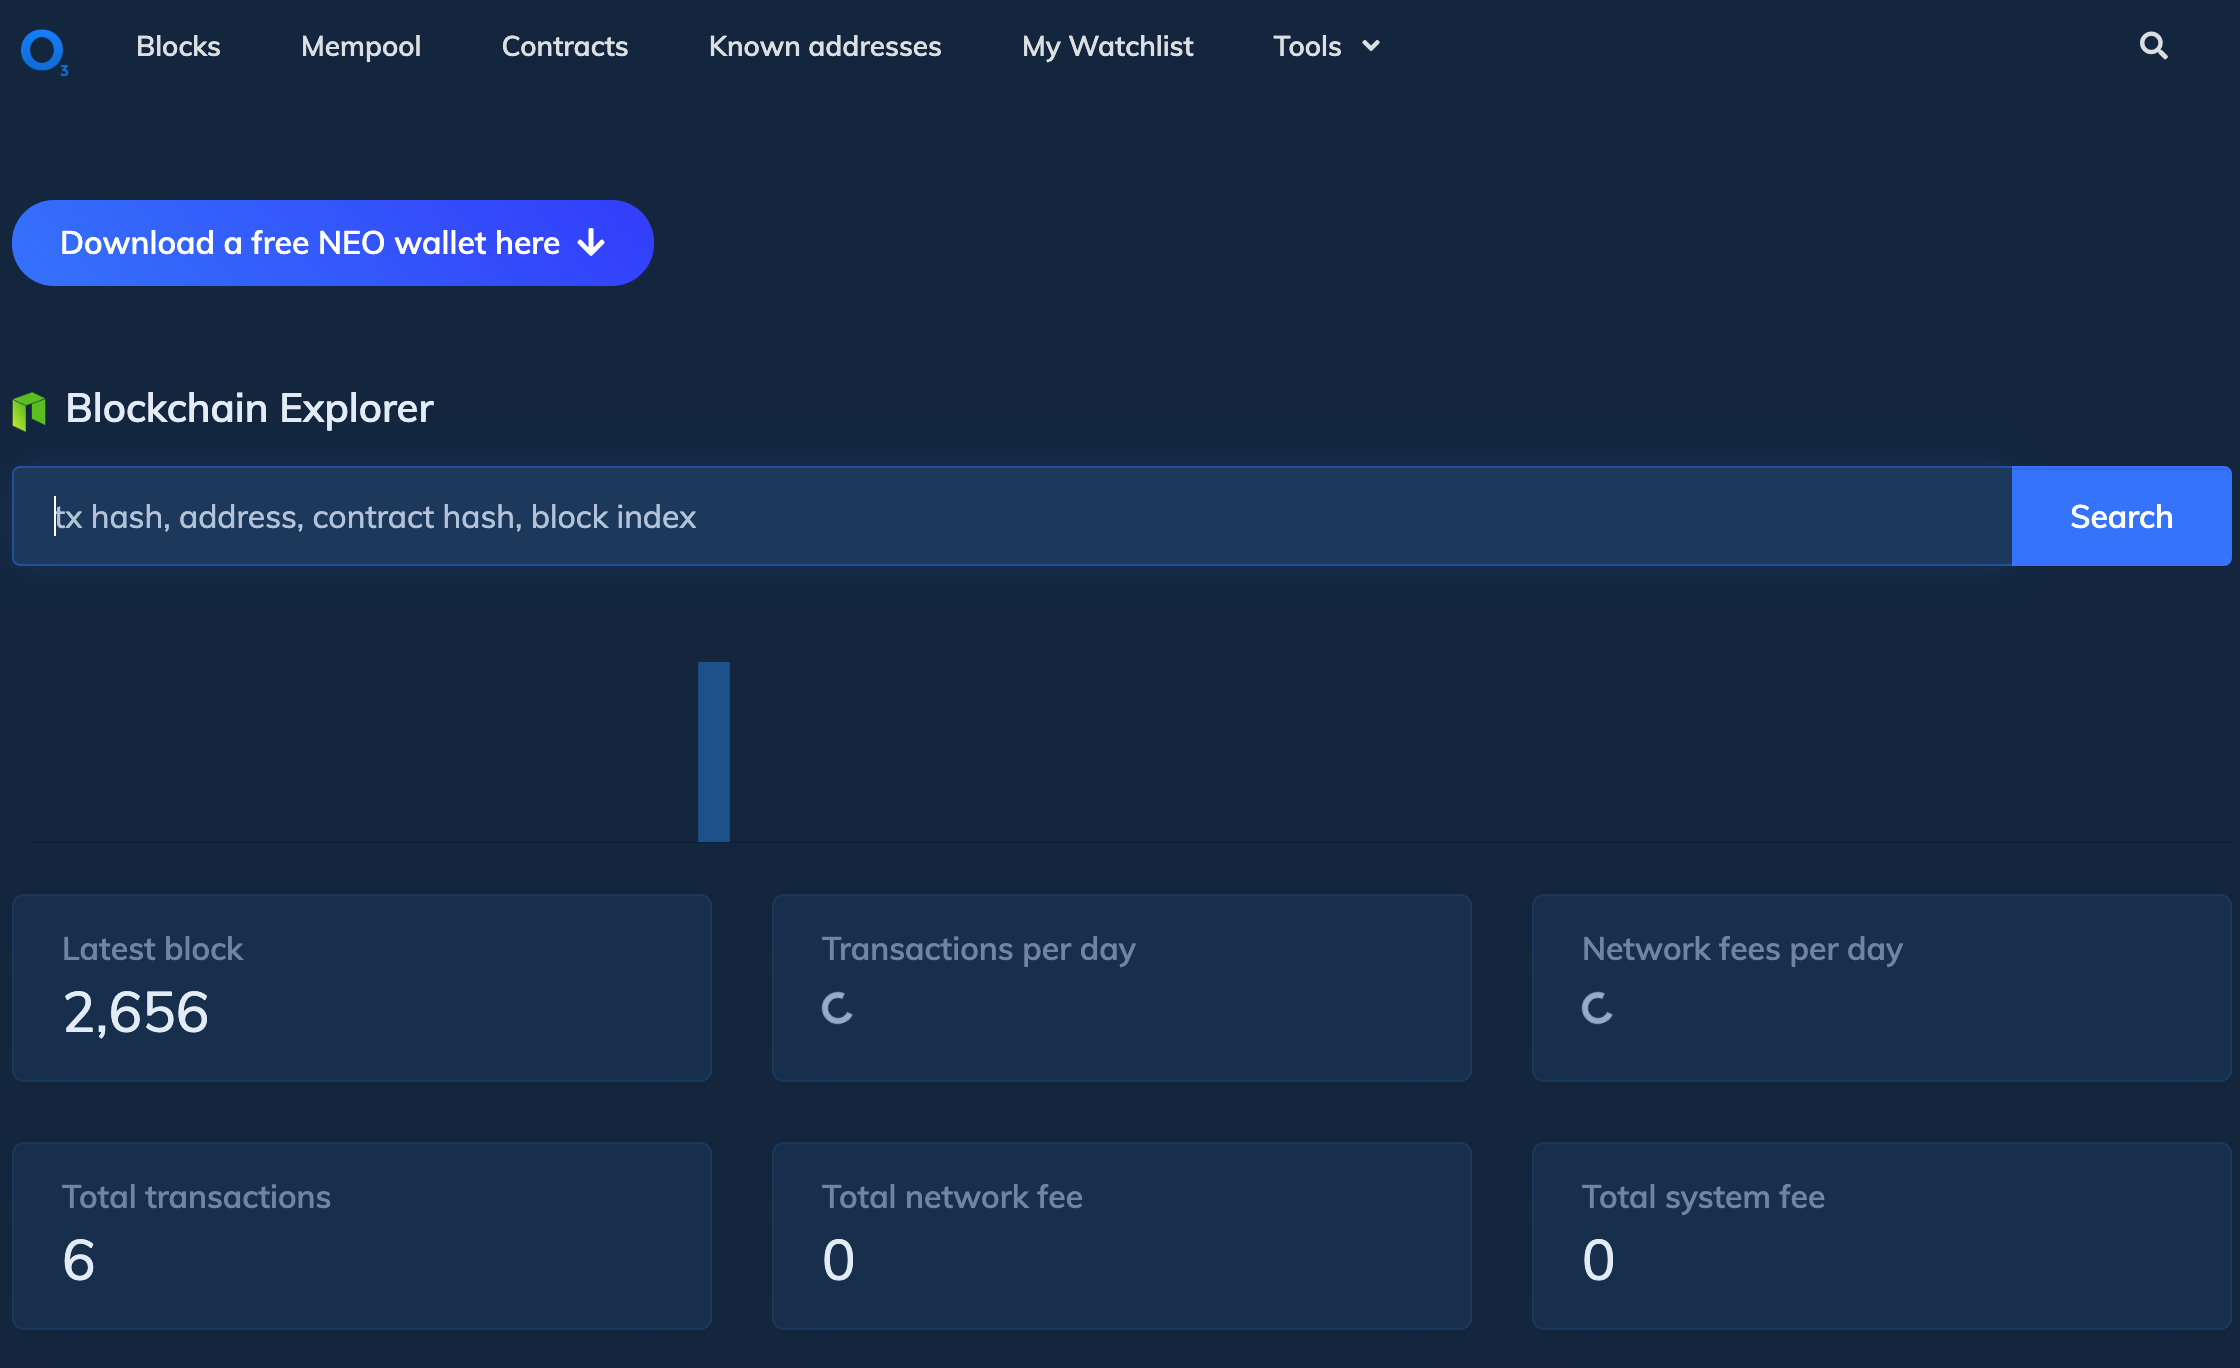
Task: Navigate to the Contracts page
Action: tap(564, 46)
